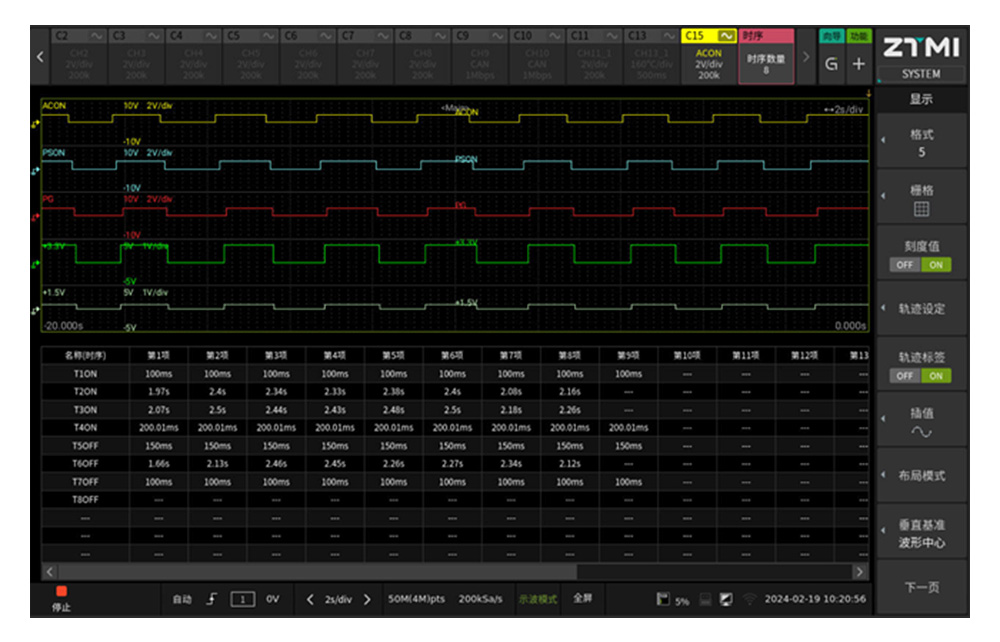Click the 自动 auto trigger mode
1000x642 pixels.
click(x=182, y=599)
